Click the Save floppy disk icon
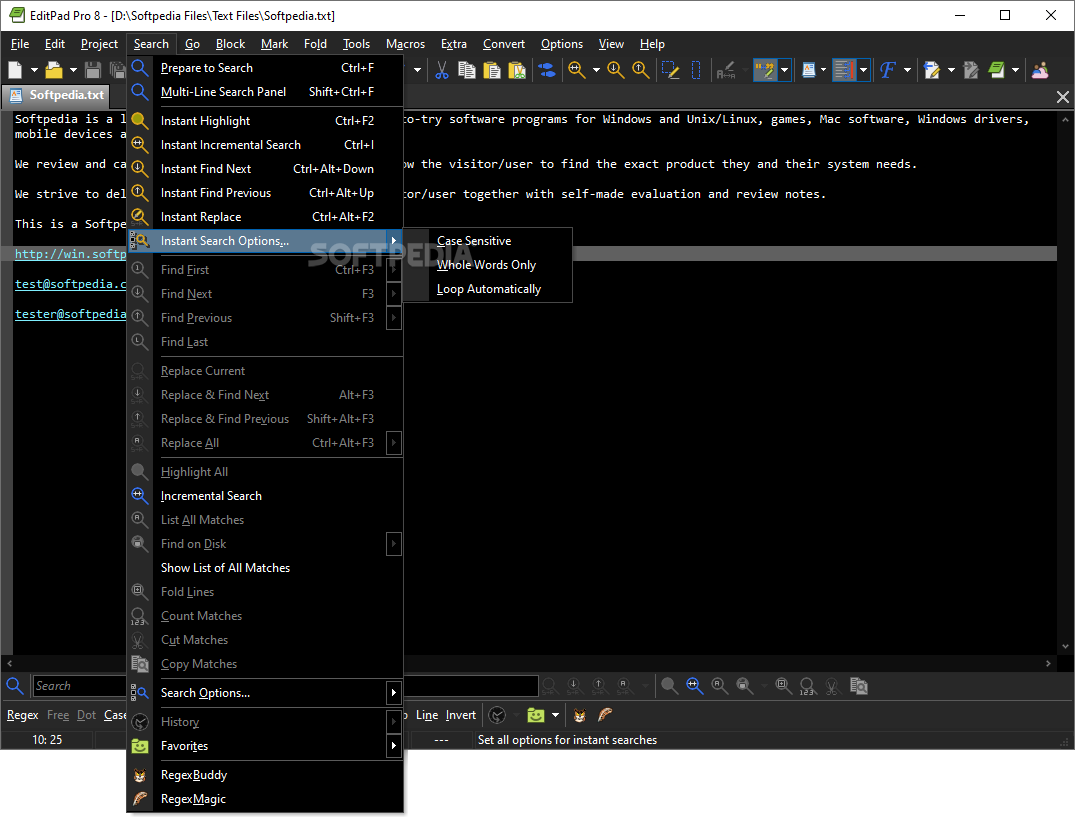The height and width of the screenshot is (817, 1075). tap(93, 70)
